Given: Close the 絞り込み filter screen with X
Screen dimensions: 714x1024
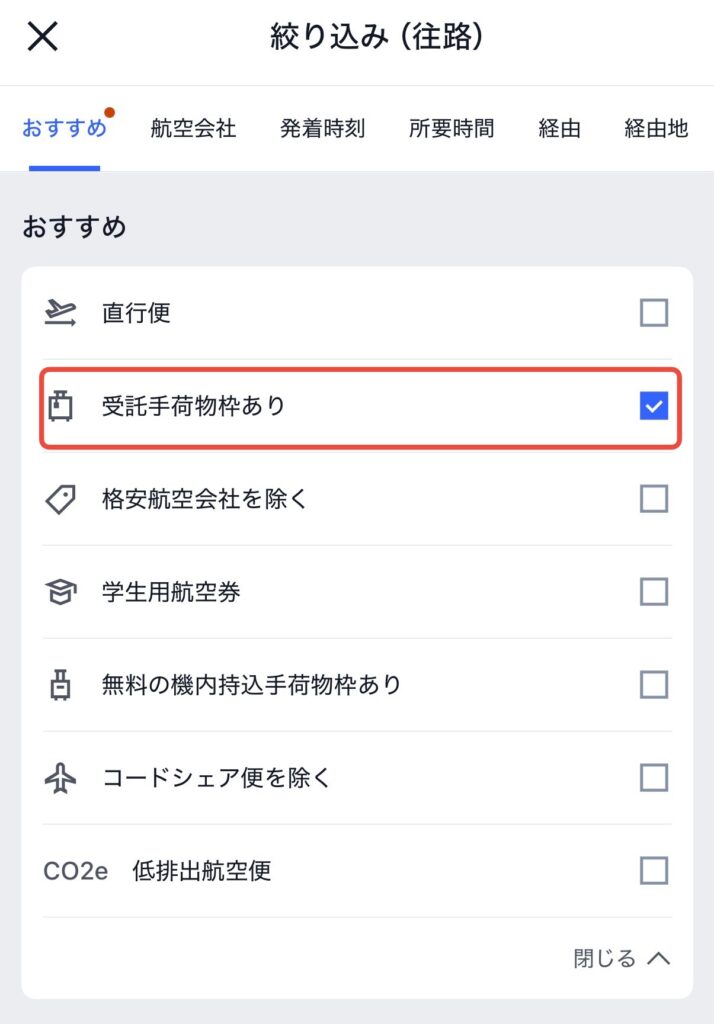Looking at the screenshot, I should (42, 36).
